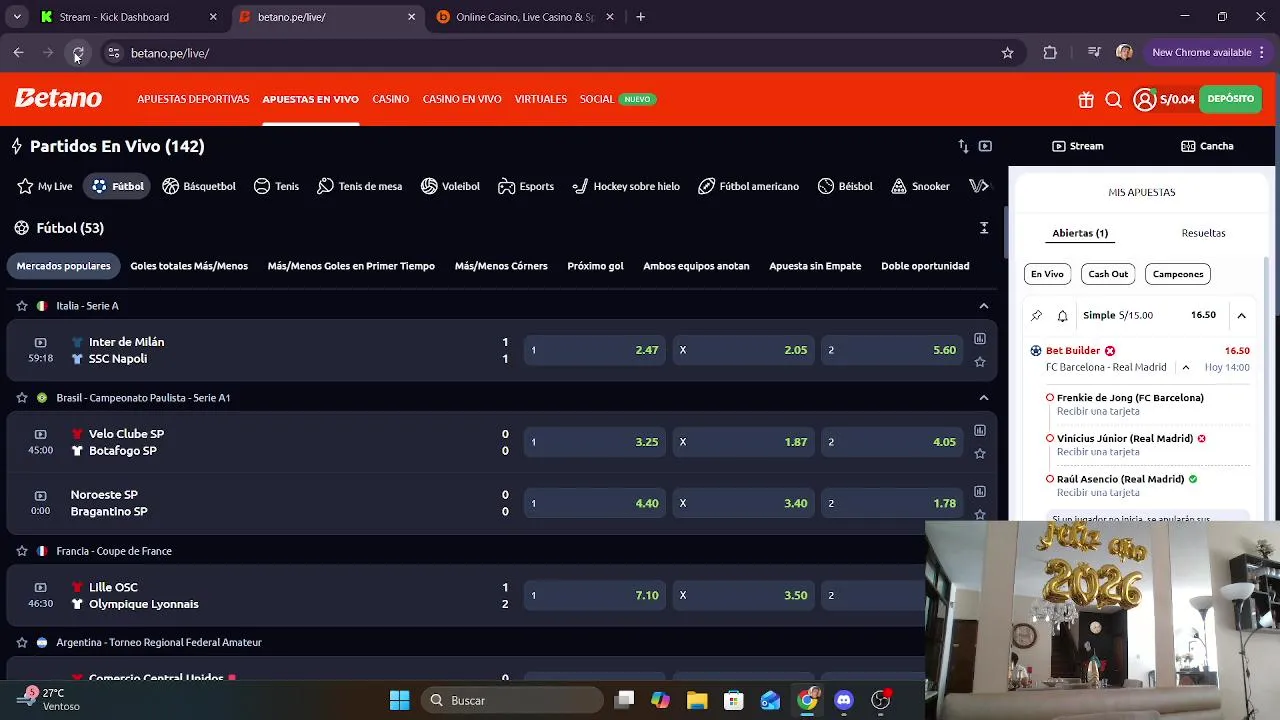
Task: Open the gift promotions icon
Action: 1086,99
